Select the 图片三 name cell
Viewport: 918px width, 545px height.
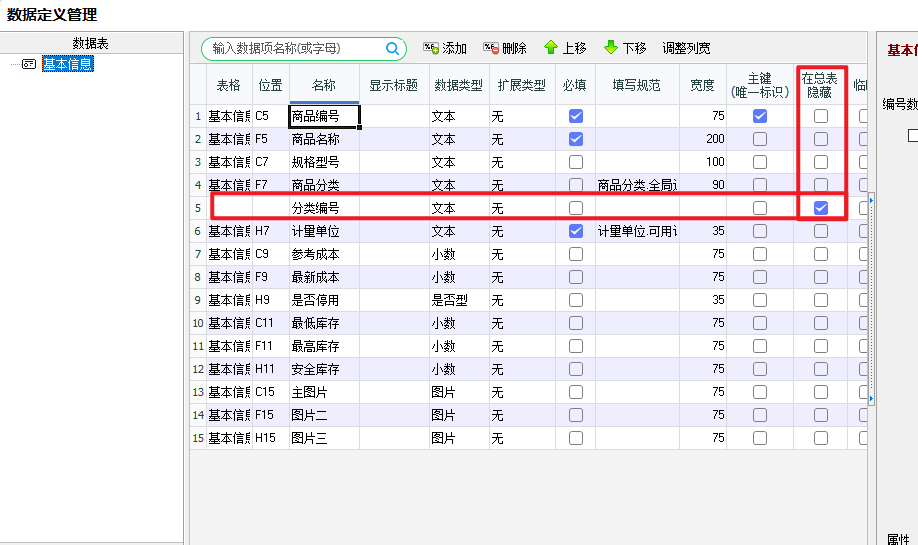coord(324,438)
